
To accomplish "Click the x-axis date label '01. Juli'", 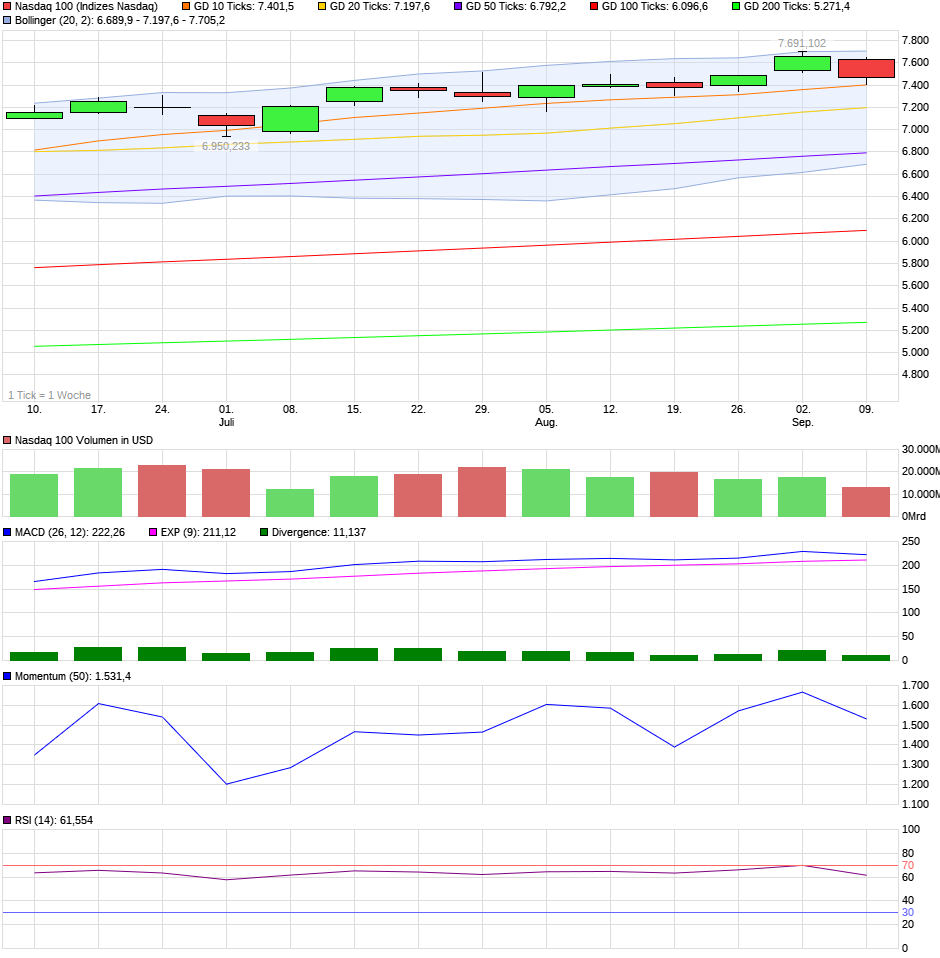I will pos(226,415).
